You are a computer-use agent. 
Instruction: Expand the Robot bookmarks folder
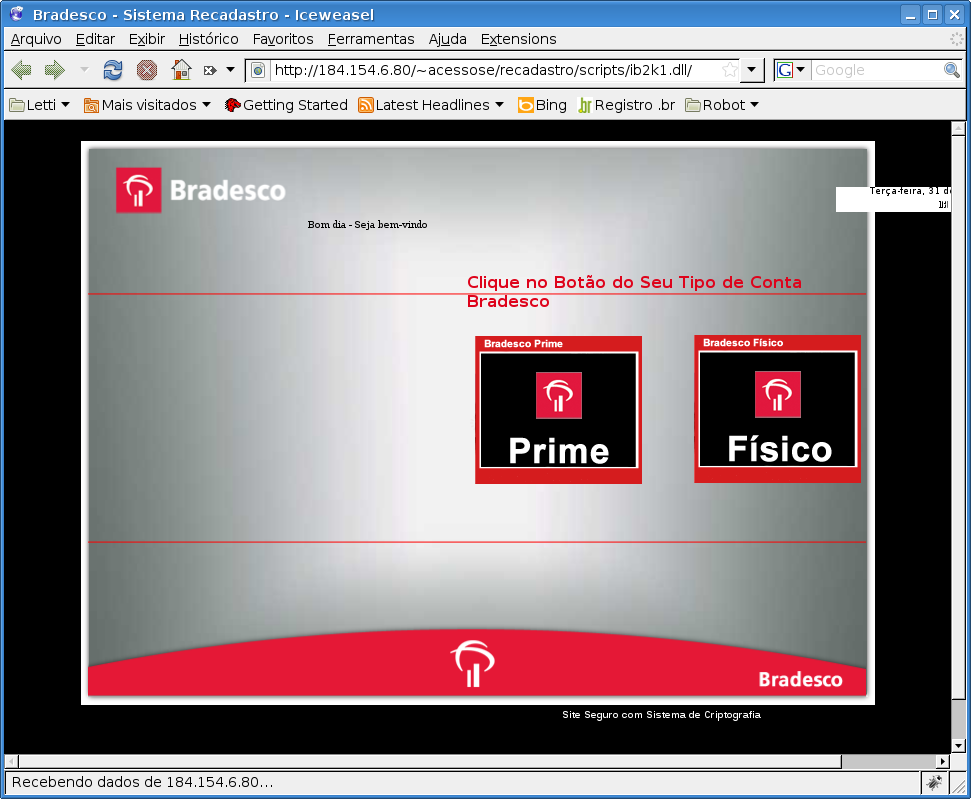point(722,105)
